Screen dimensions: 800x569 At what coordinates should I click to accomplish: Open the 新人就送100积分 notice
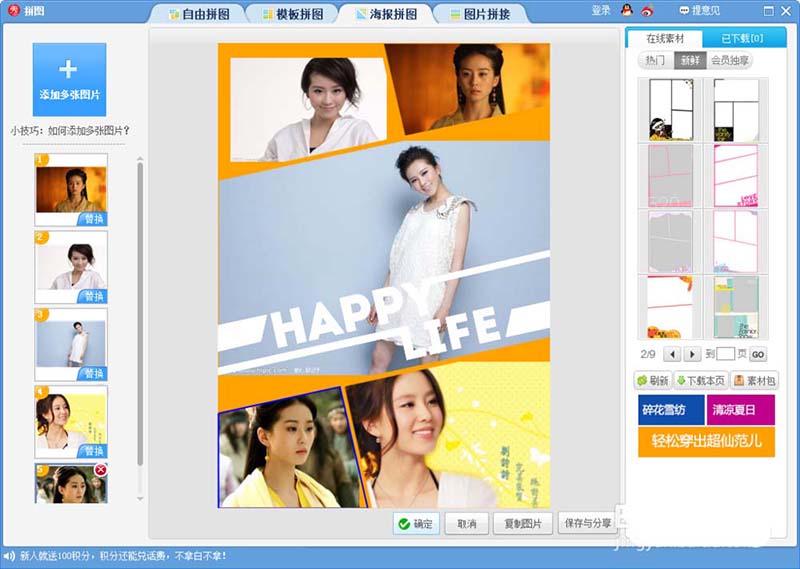pyautogui.click(x=123, y=556)
